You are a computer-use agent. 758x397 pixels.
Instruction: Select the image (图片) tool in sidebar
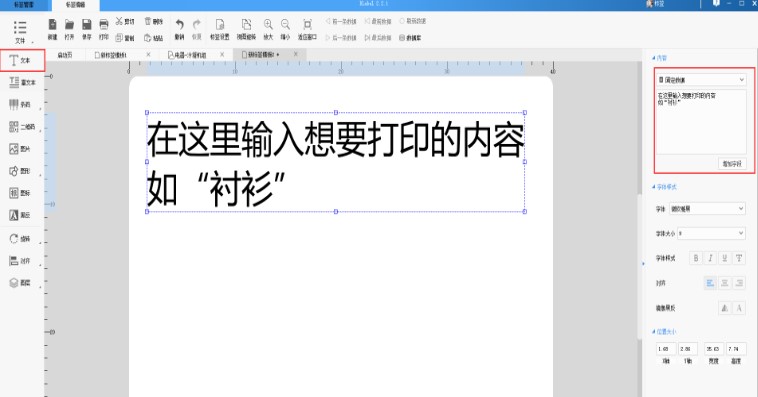[x=20, y=149]
